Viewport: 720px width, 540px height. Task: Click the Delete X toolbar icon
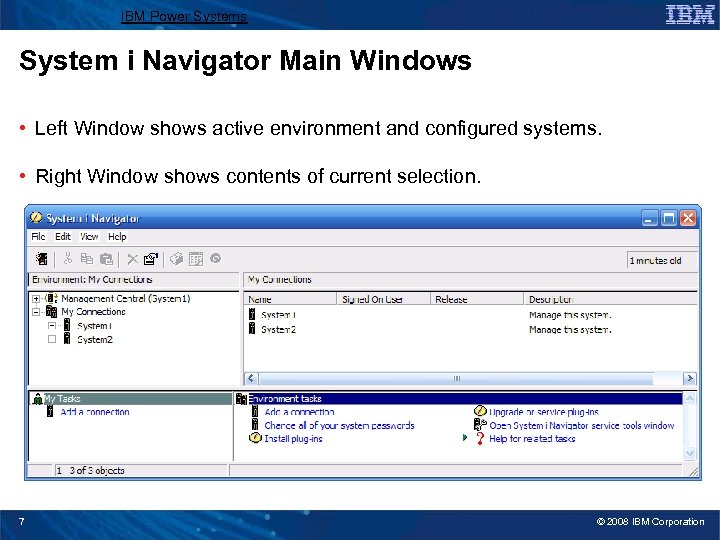tap(132, 259)
